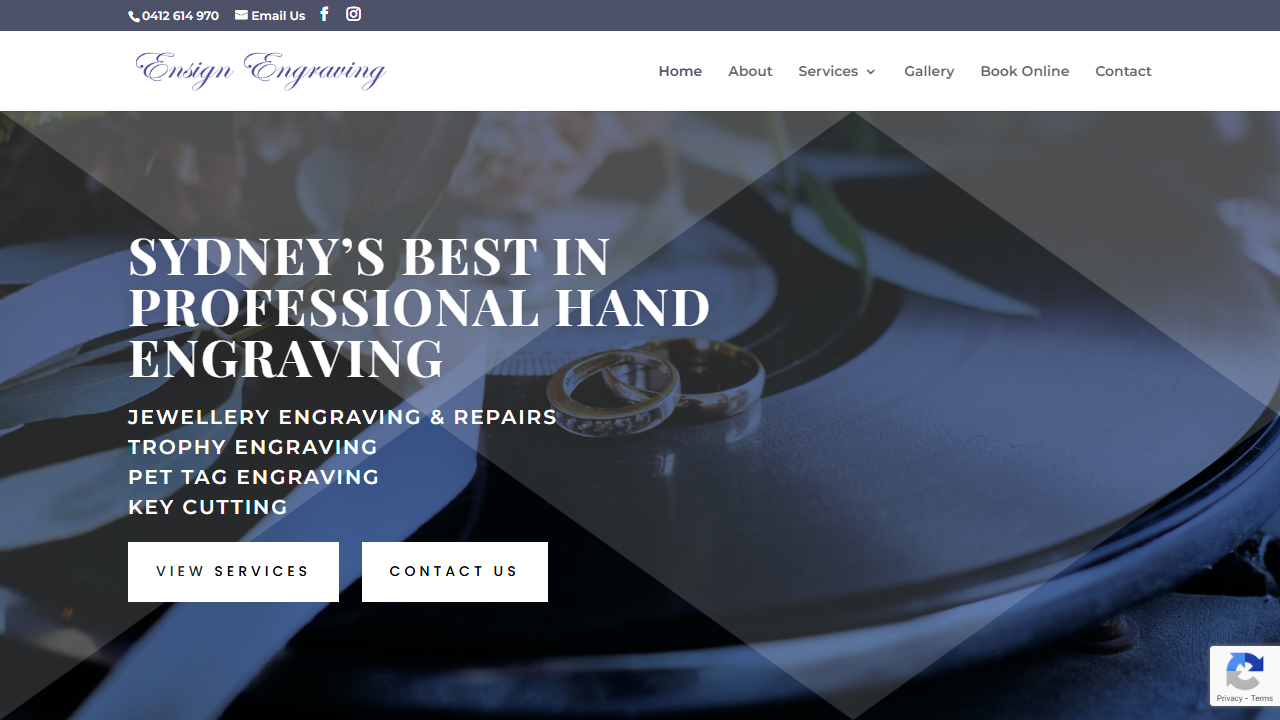Open the reCAPTCHA Terms link
This screenshot has height=720, width=1280.
[1262, 698]
